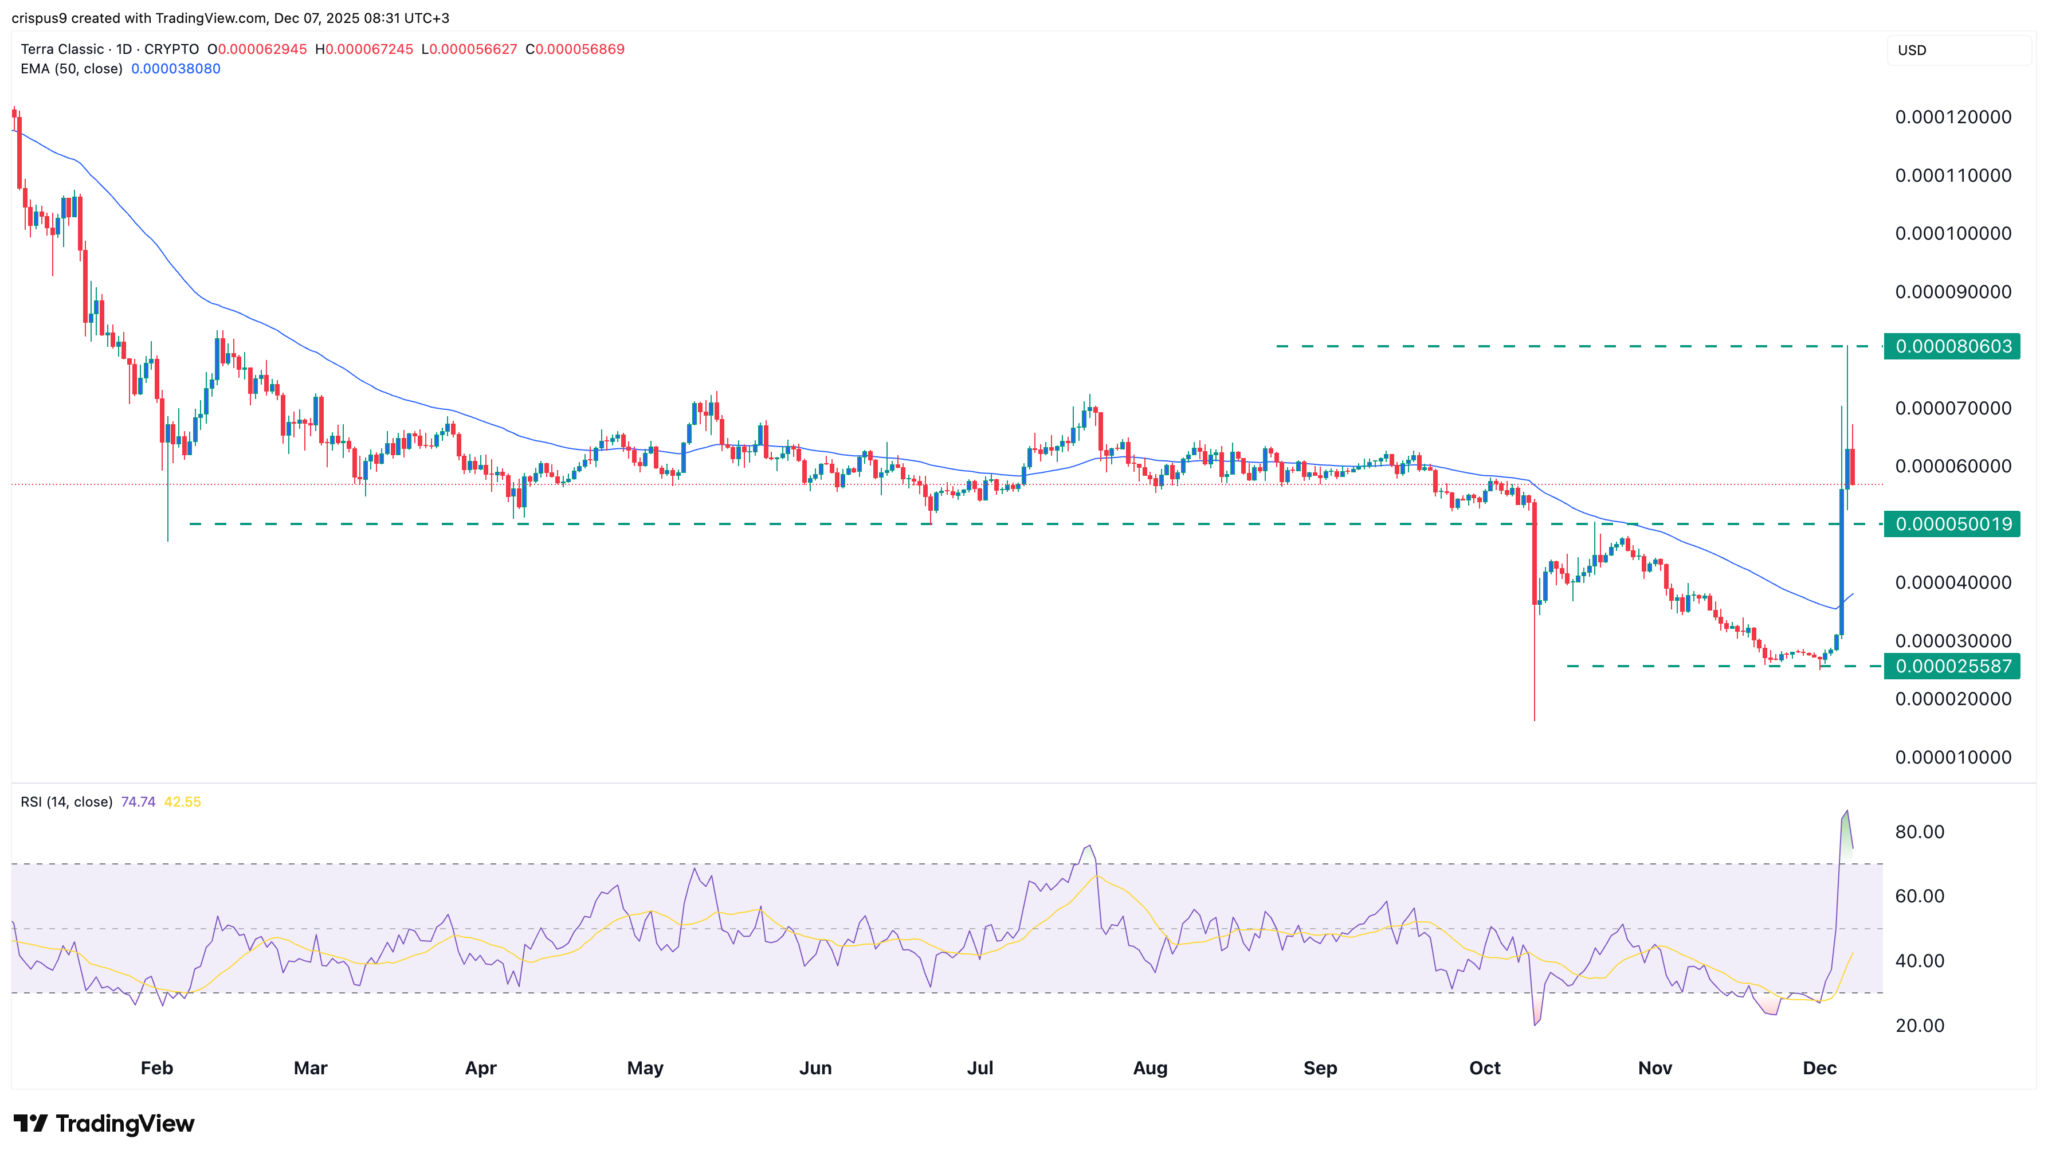Click the 0.000120000 price axis label
The image size is (2048, 1158).
(1952, 117)
